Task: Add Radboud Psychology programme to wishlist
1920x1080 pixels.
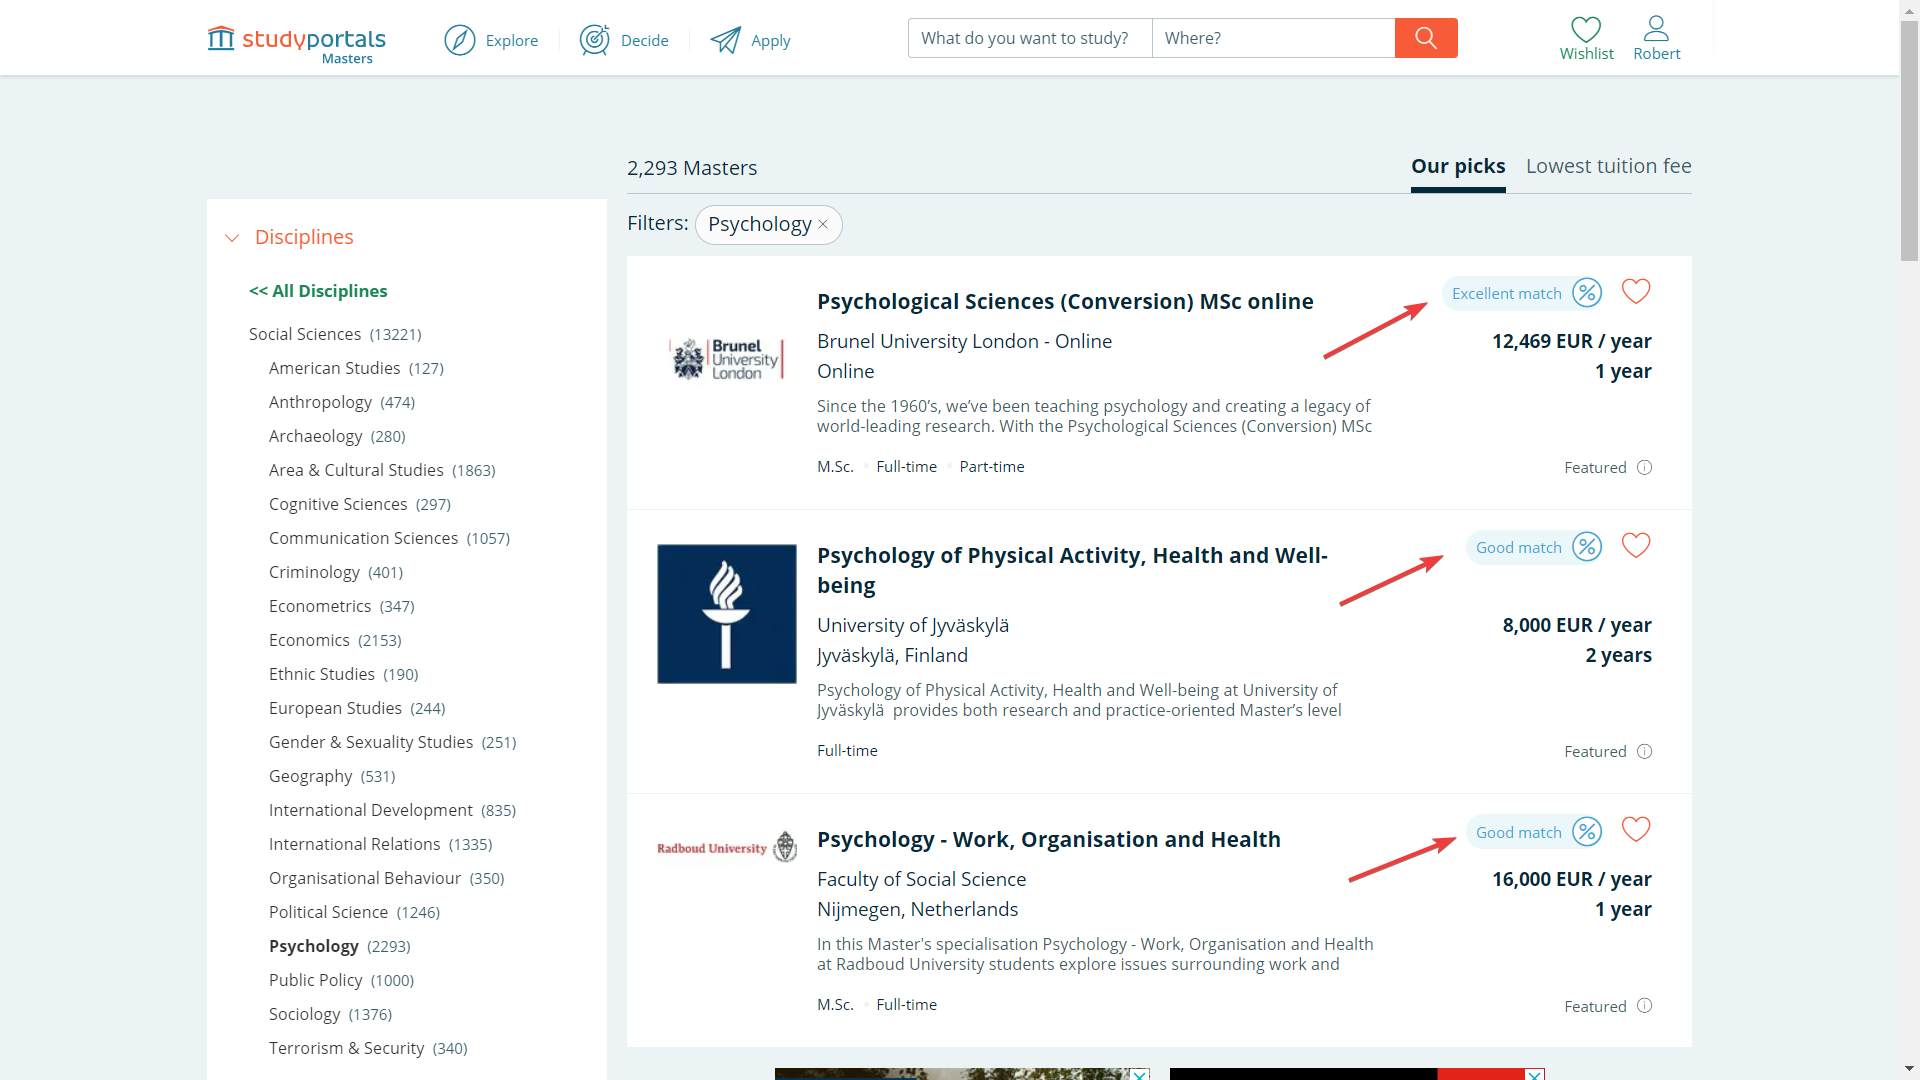Action: pos(1636,830)
